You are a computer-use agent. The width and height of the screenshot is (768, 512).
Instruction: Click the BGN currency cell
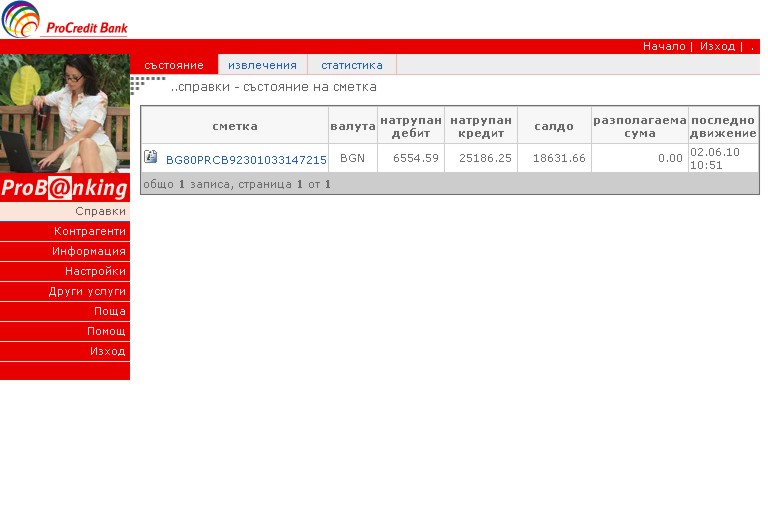pos(353,158)
